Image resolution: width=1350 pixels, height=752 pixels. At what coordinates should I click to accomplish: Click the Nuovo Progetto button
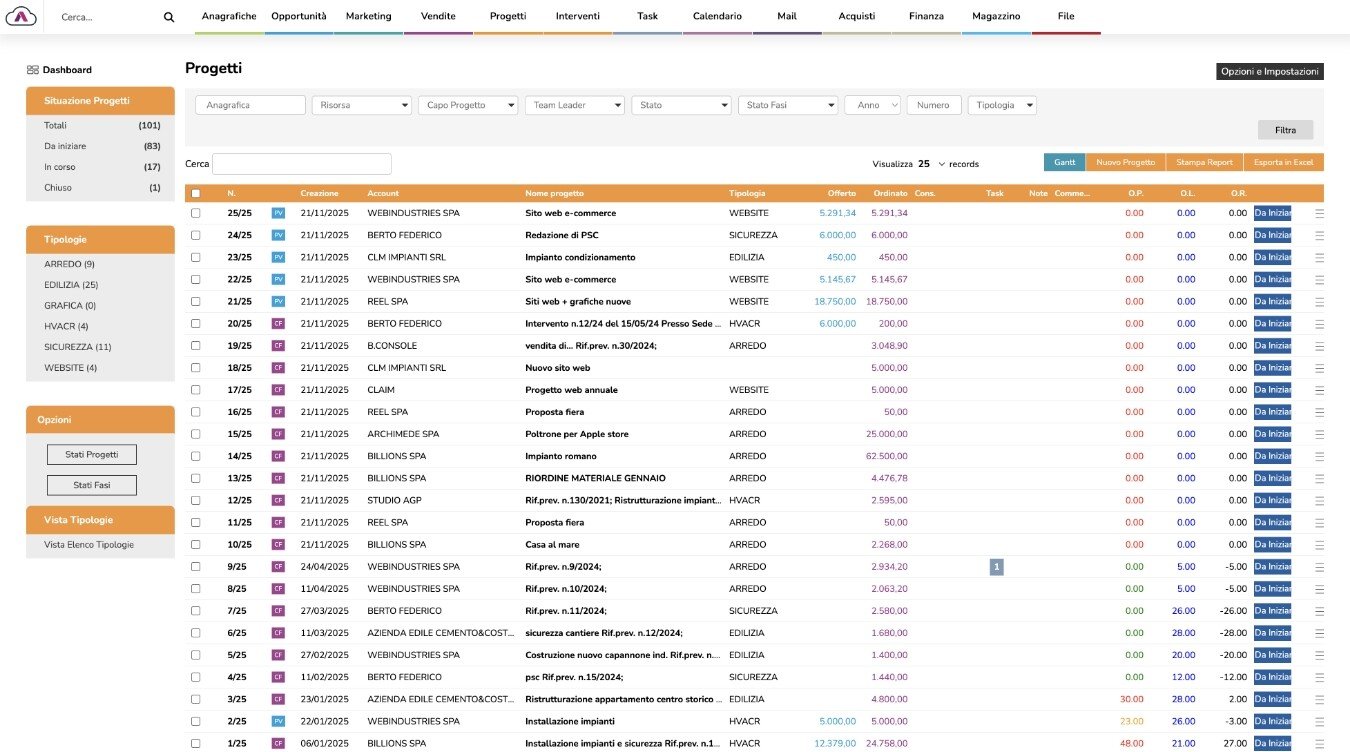click(x=1125, y=162)
